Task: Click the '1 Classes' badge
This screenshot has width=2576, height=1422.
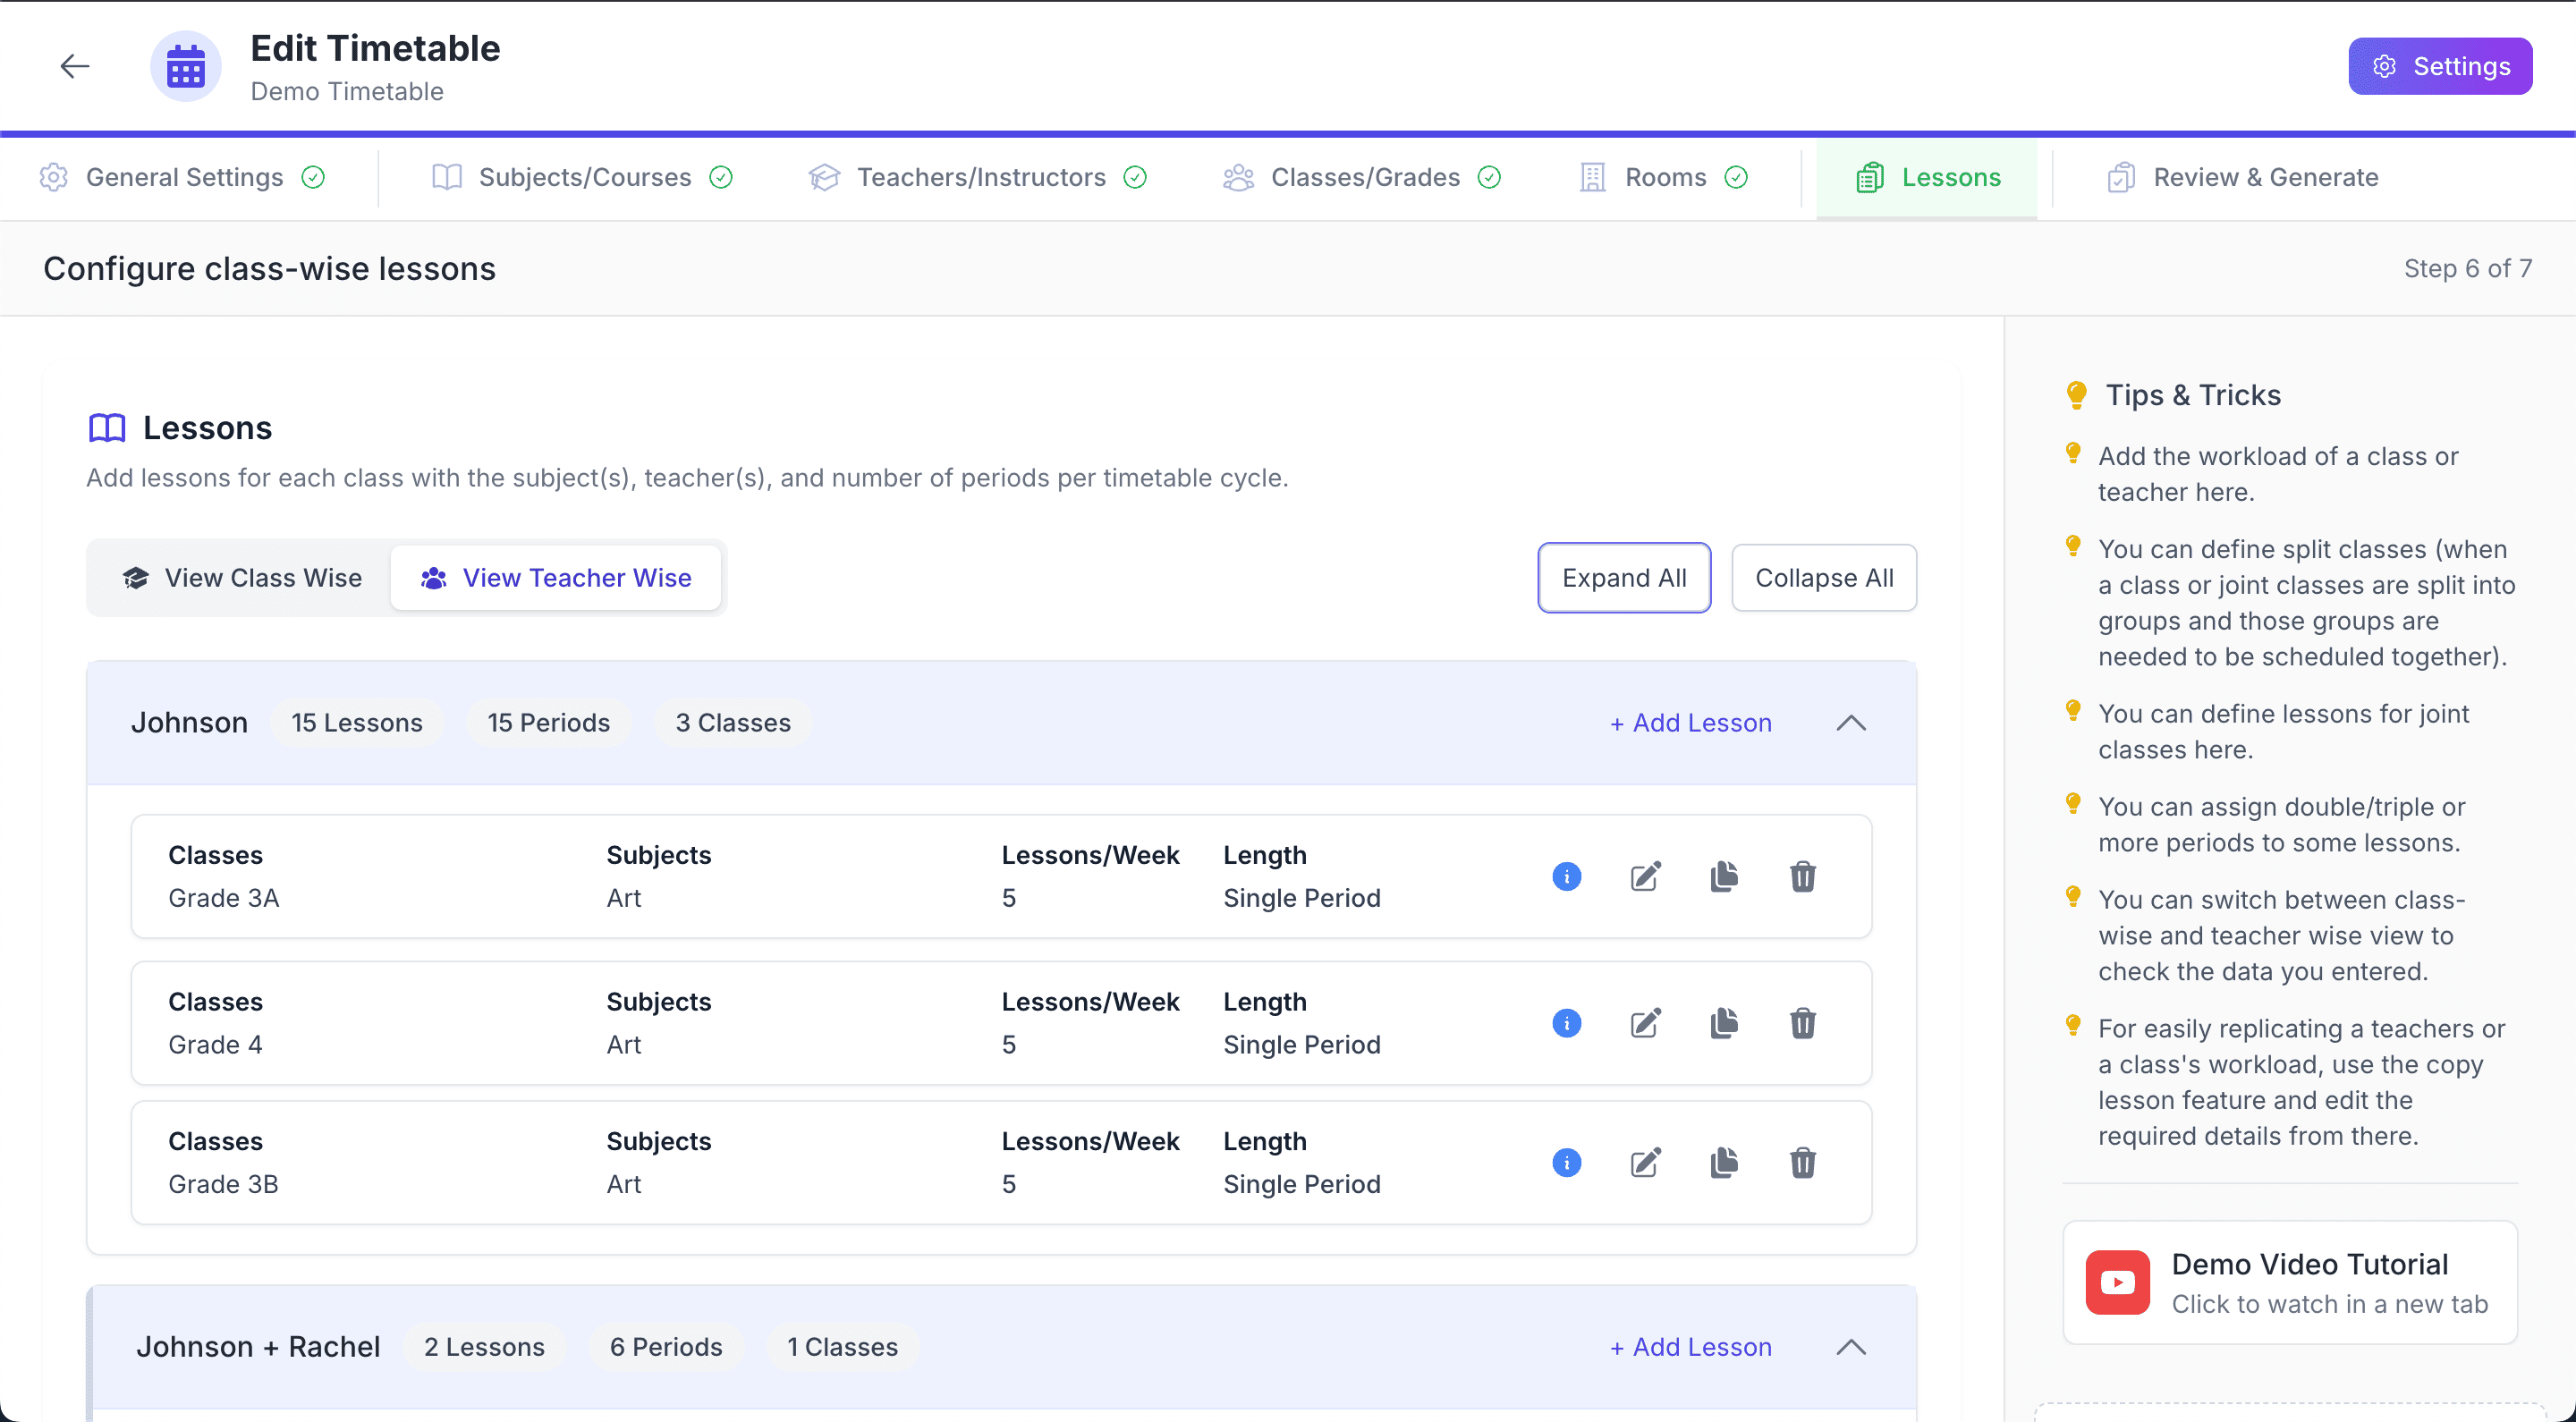Action: [x=842, y=1347]
